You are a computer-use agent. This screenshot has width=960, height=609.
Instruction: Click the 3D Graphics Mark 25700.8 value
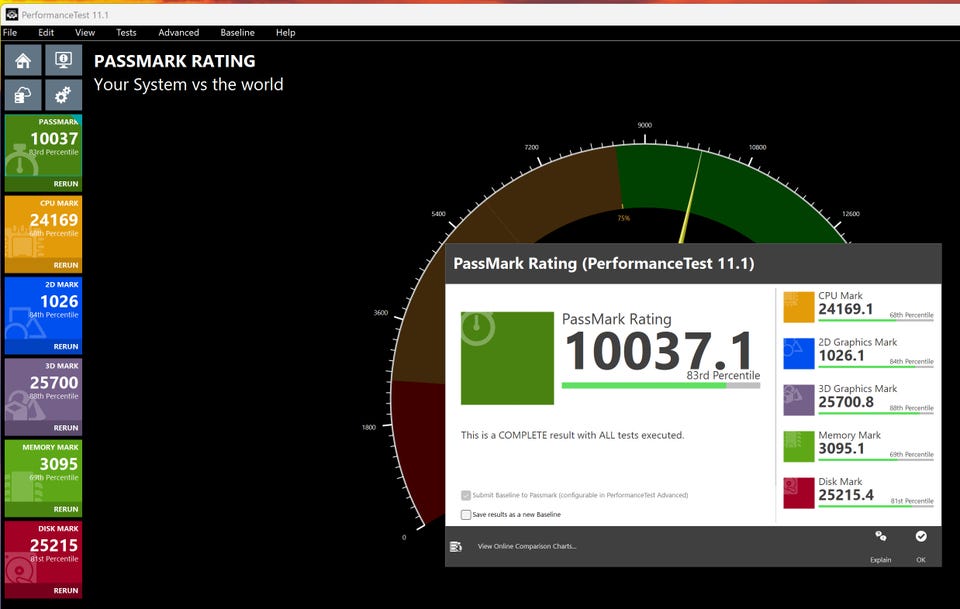[x=846, y=403]
